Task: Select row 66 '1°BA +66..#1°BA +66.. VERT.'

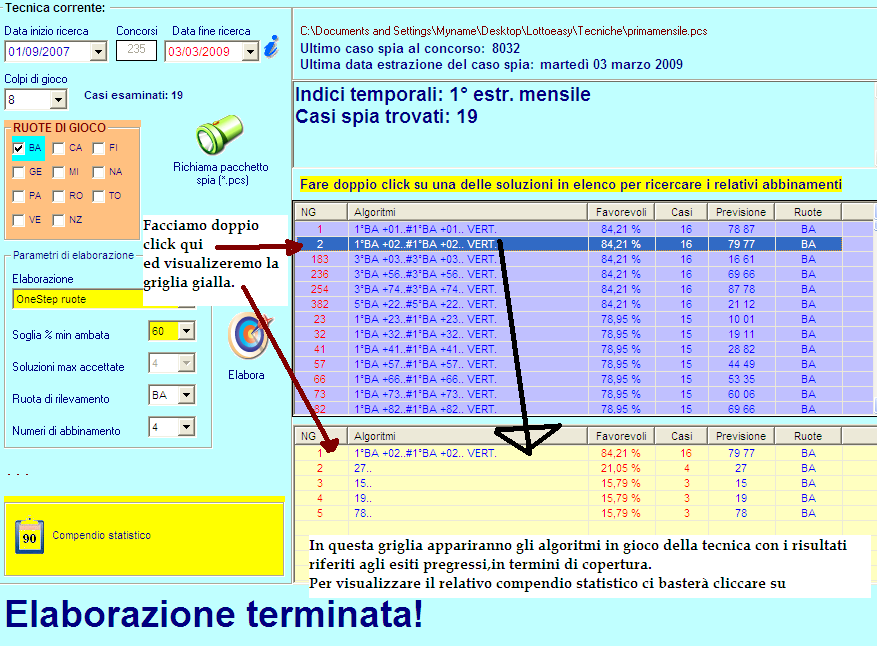Action: tap(568, 379)
